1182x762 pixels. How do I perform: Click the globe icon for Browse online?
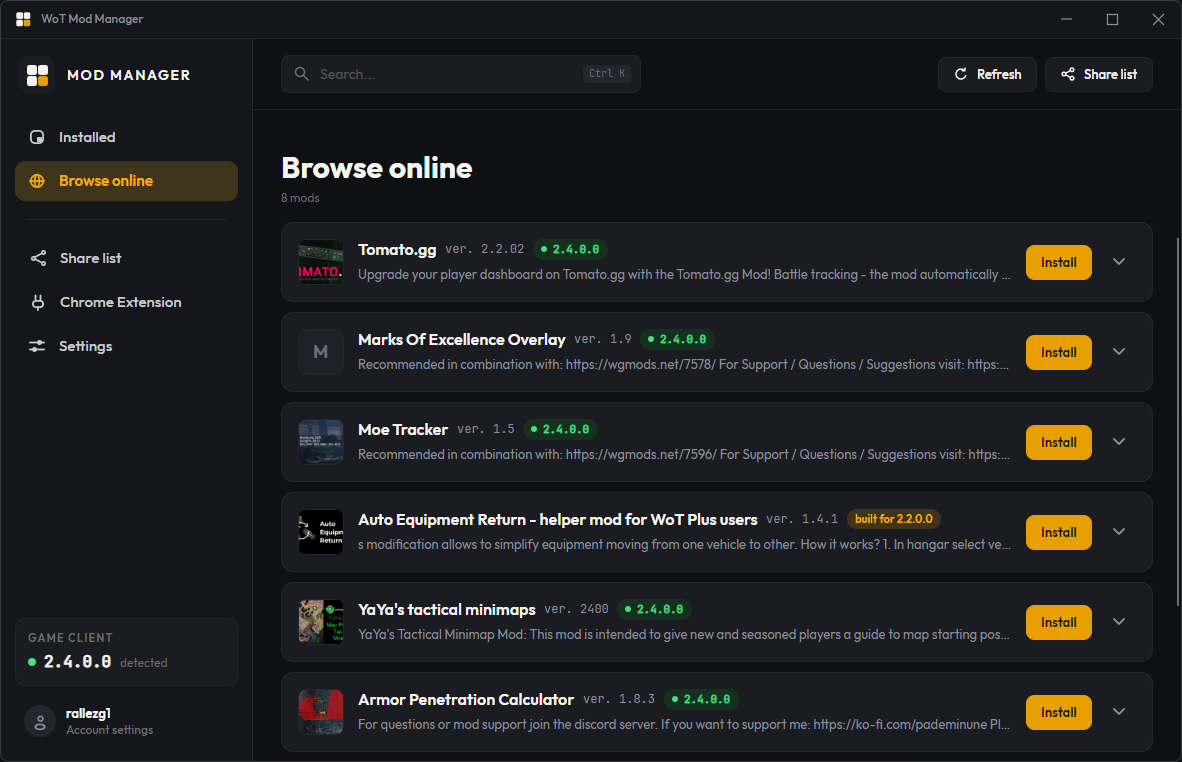pyautogui.click(x=37, y=181)
